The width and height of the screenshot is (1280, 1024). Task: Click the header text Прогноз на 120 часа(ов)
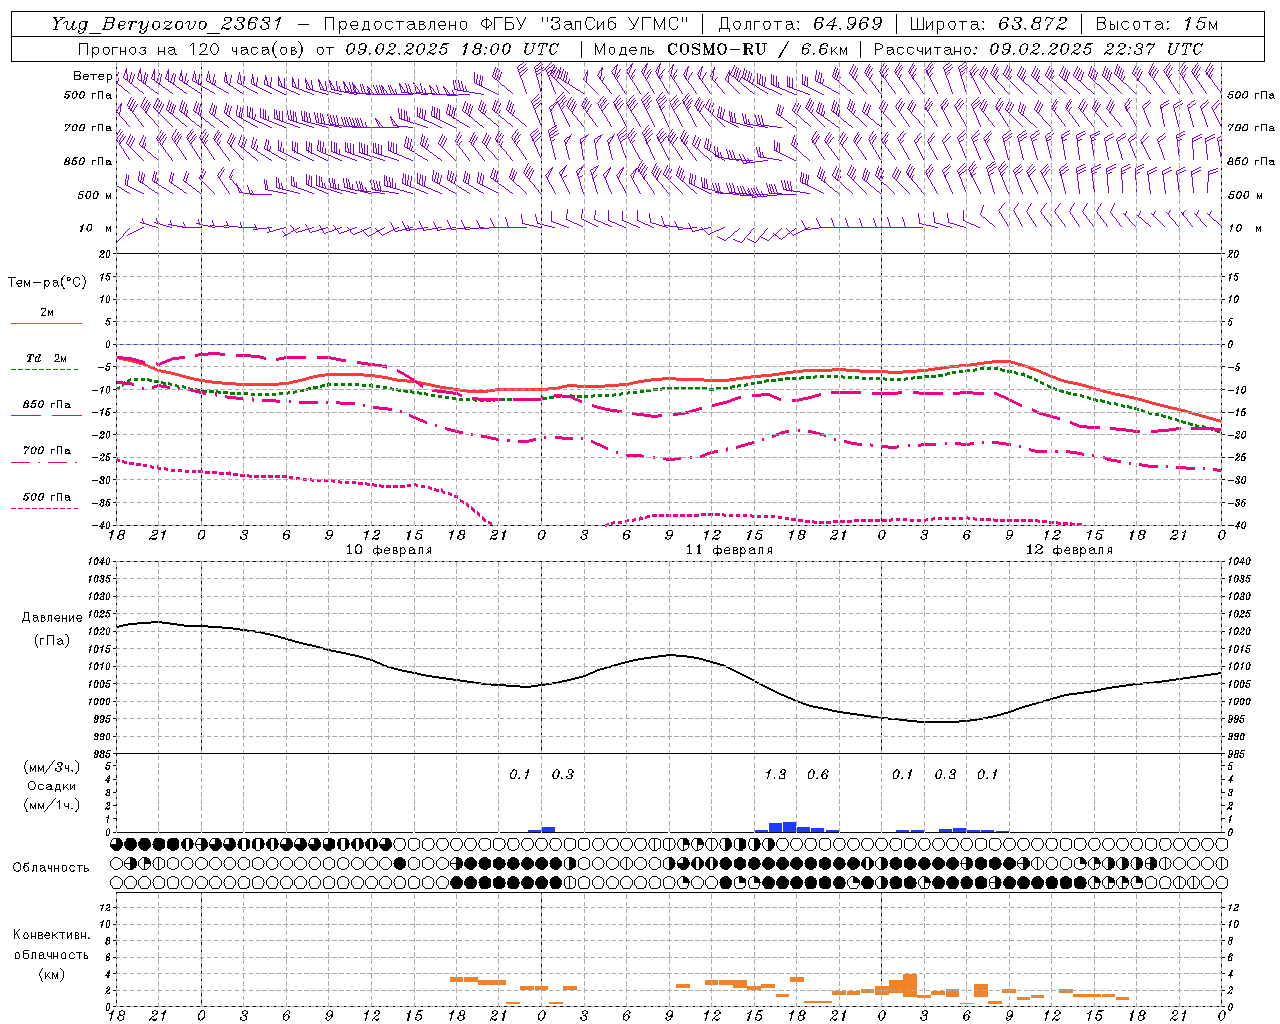click(x=192, y=48)
